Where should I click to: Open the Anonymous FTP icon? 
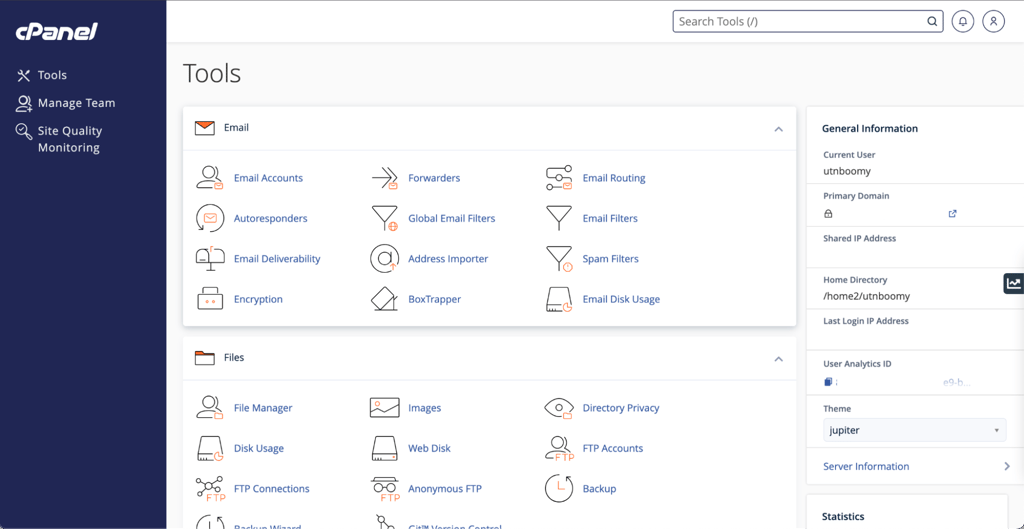click(385, 489)
